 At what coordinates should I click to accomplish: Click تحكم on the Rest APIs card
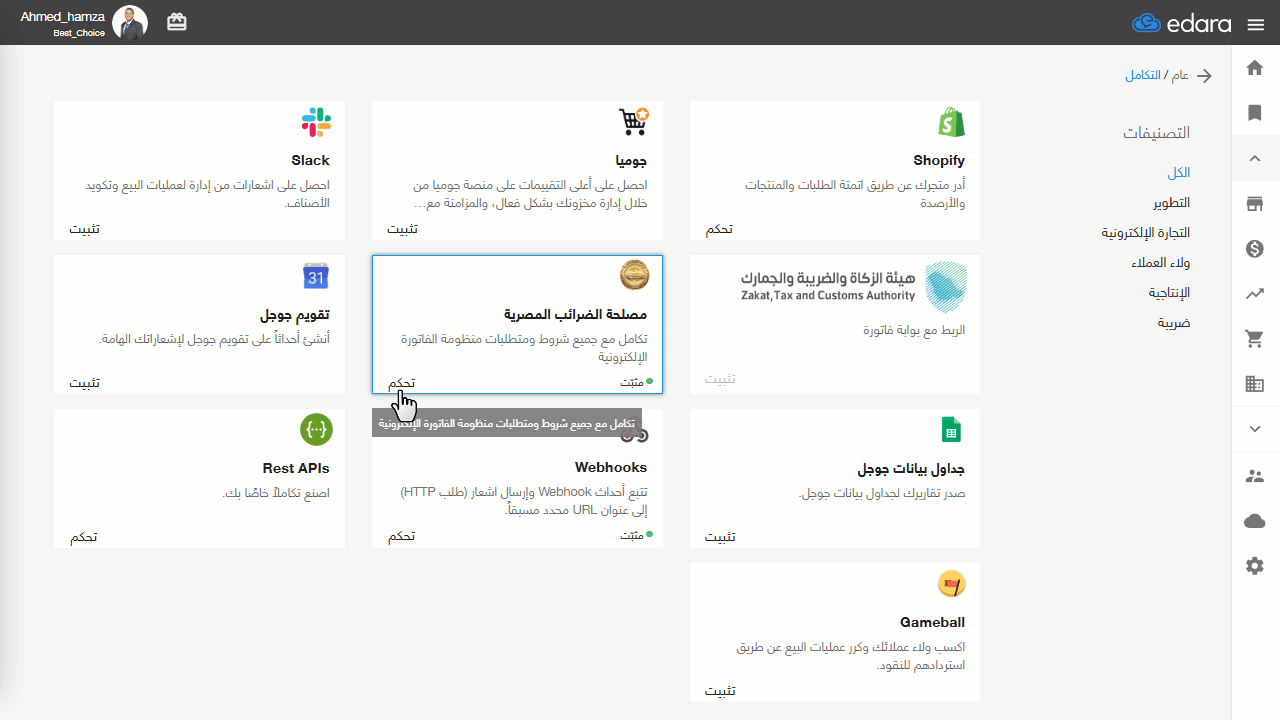click(x=83, y=537)
